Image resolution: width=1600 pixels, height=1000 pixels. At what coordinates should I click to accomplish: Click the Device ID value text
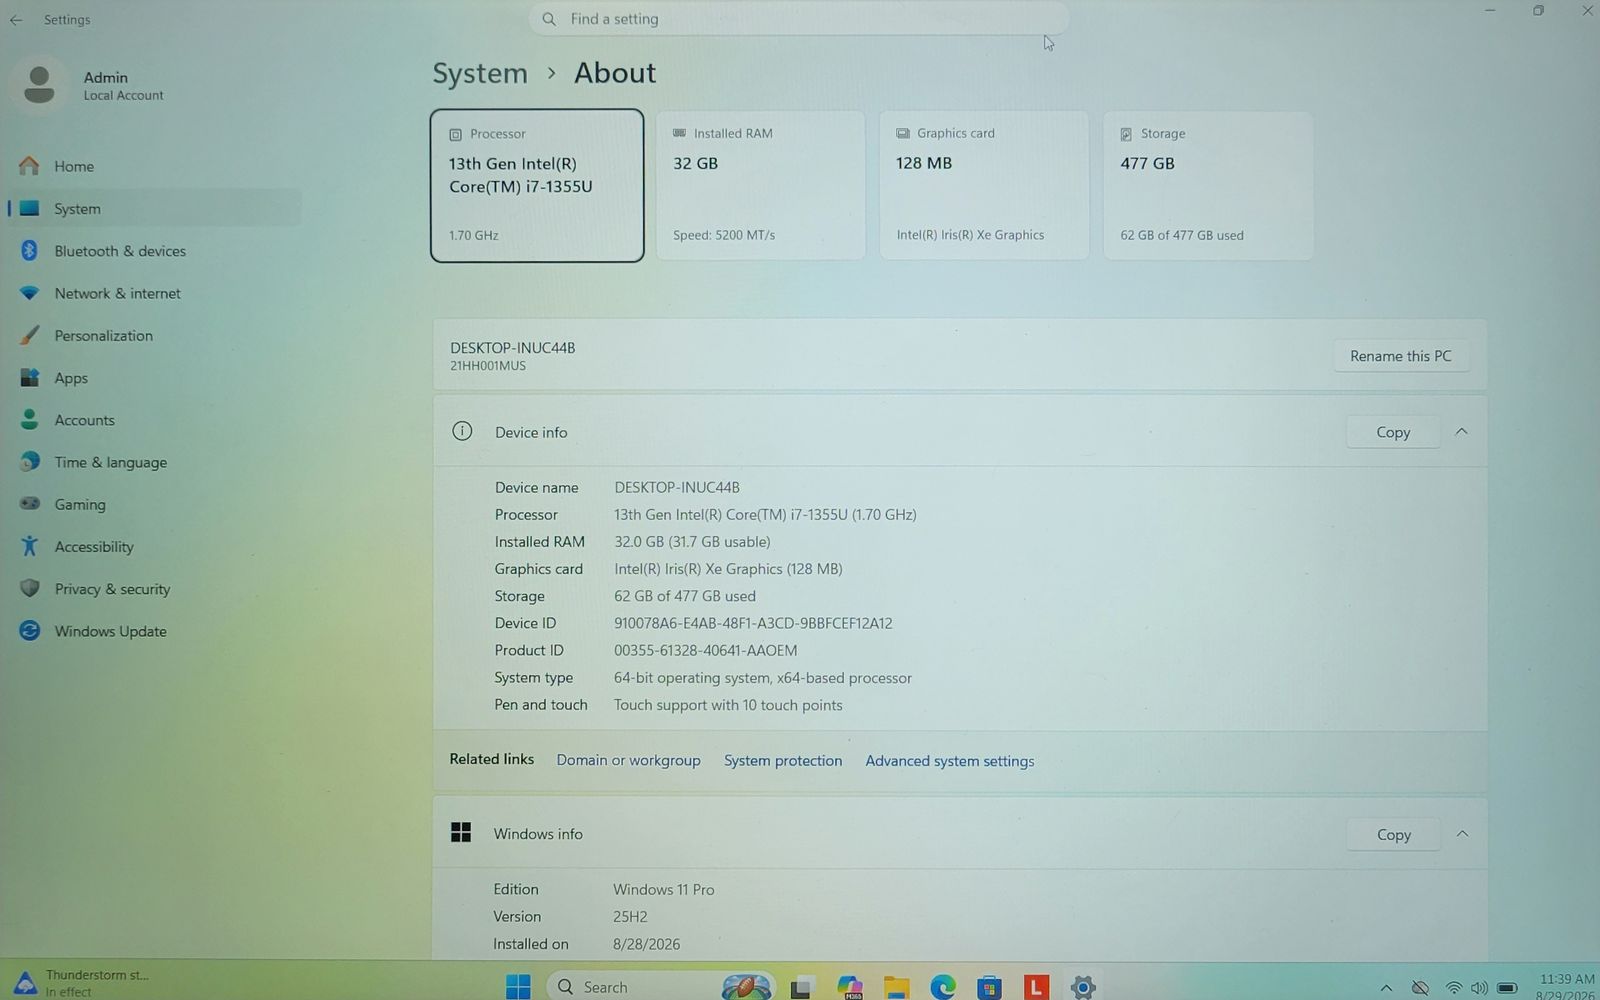tap(753, 623)
